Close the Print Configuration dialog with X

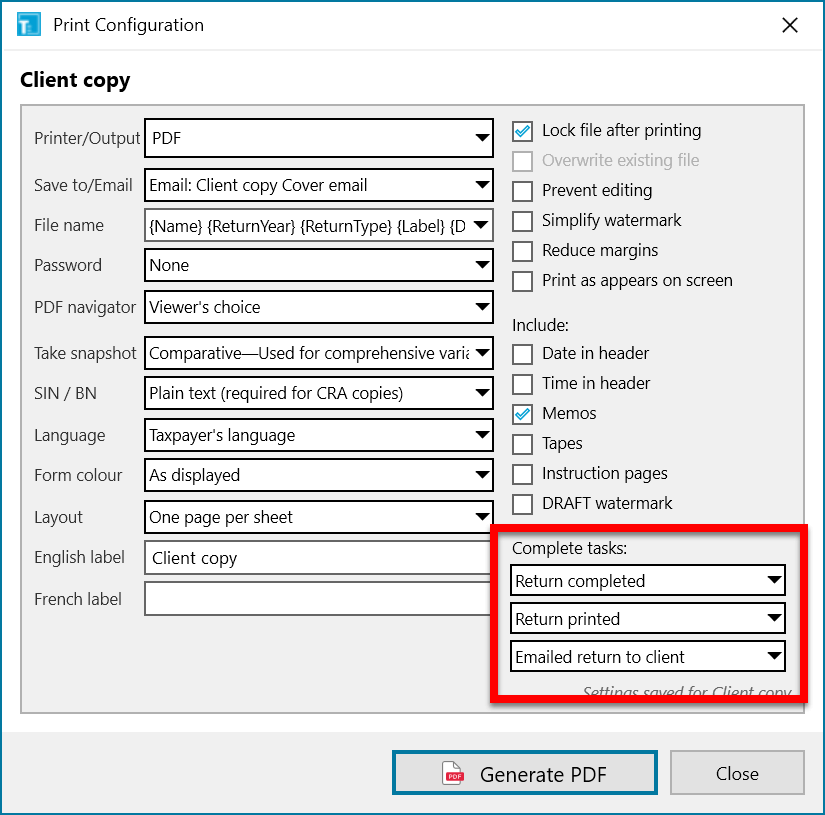pos(790,25)
